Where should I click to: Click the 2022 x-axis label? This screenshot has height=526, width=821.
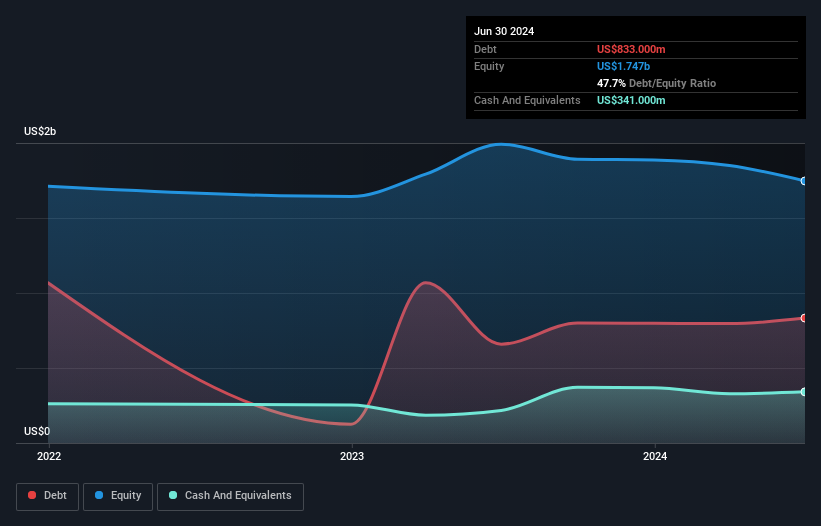[x=49, y=456]
